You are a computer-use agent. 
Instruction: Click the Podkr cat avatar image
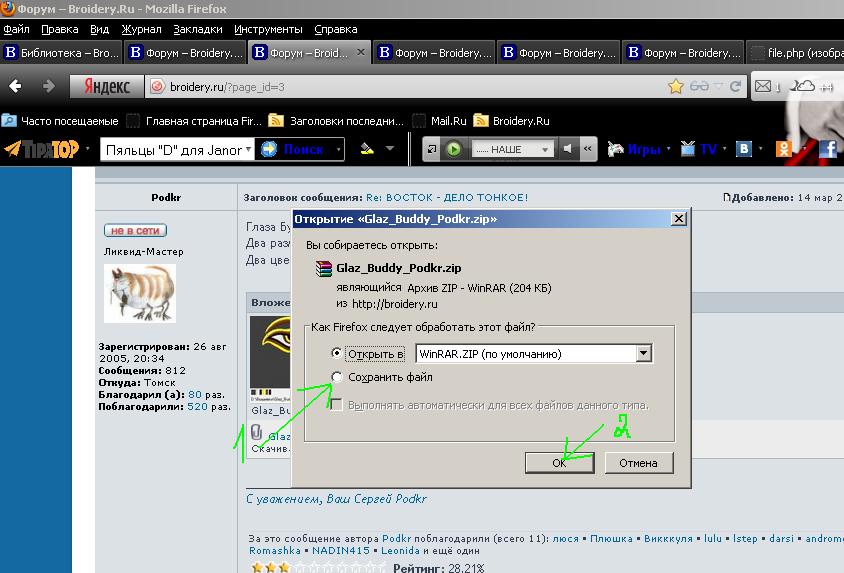point(140,293)
